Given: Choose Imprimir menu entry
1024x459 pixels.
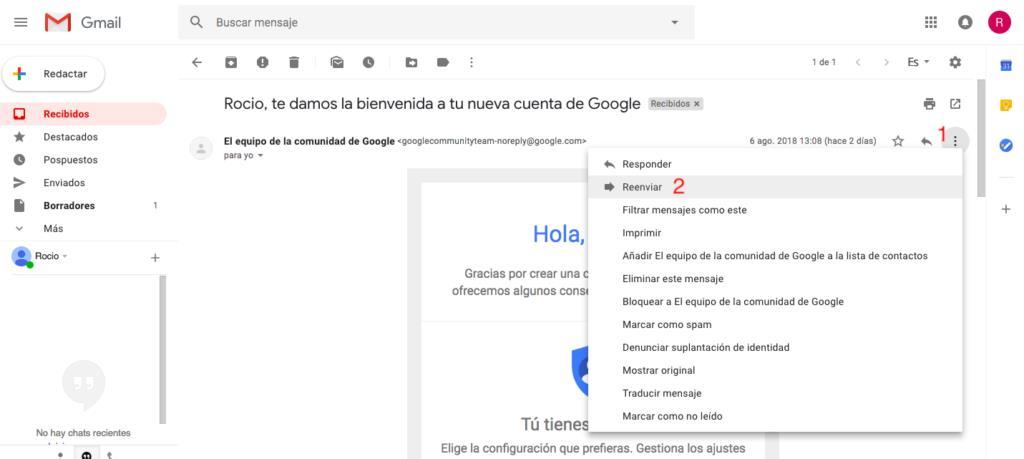Looking at the screenshot, I should [775, 233].
